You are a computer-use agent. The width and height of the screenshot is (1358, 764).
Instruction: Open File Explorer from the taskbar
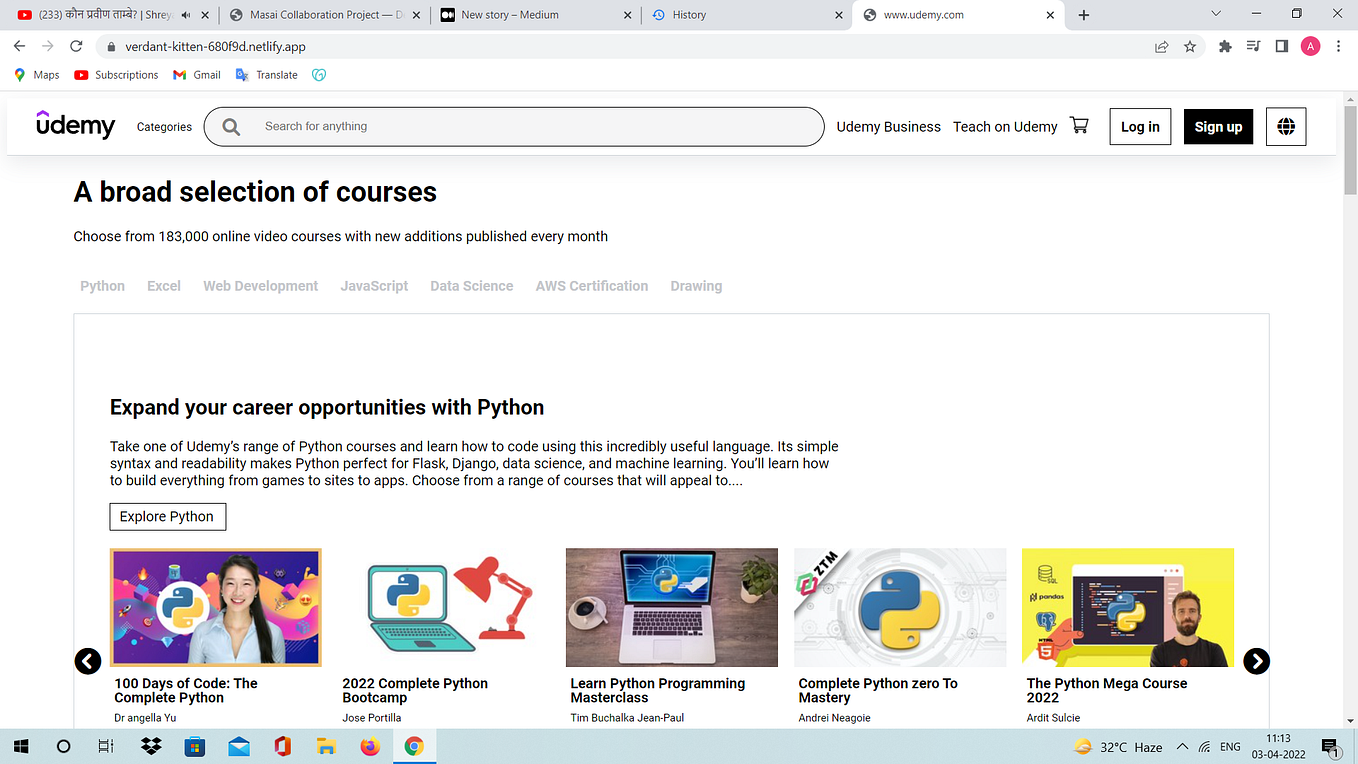(x=325, y=746)
